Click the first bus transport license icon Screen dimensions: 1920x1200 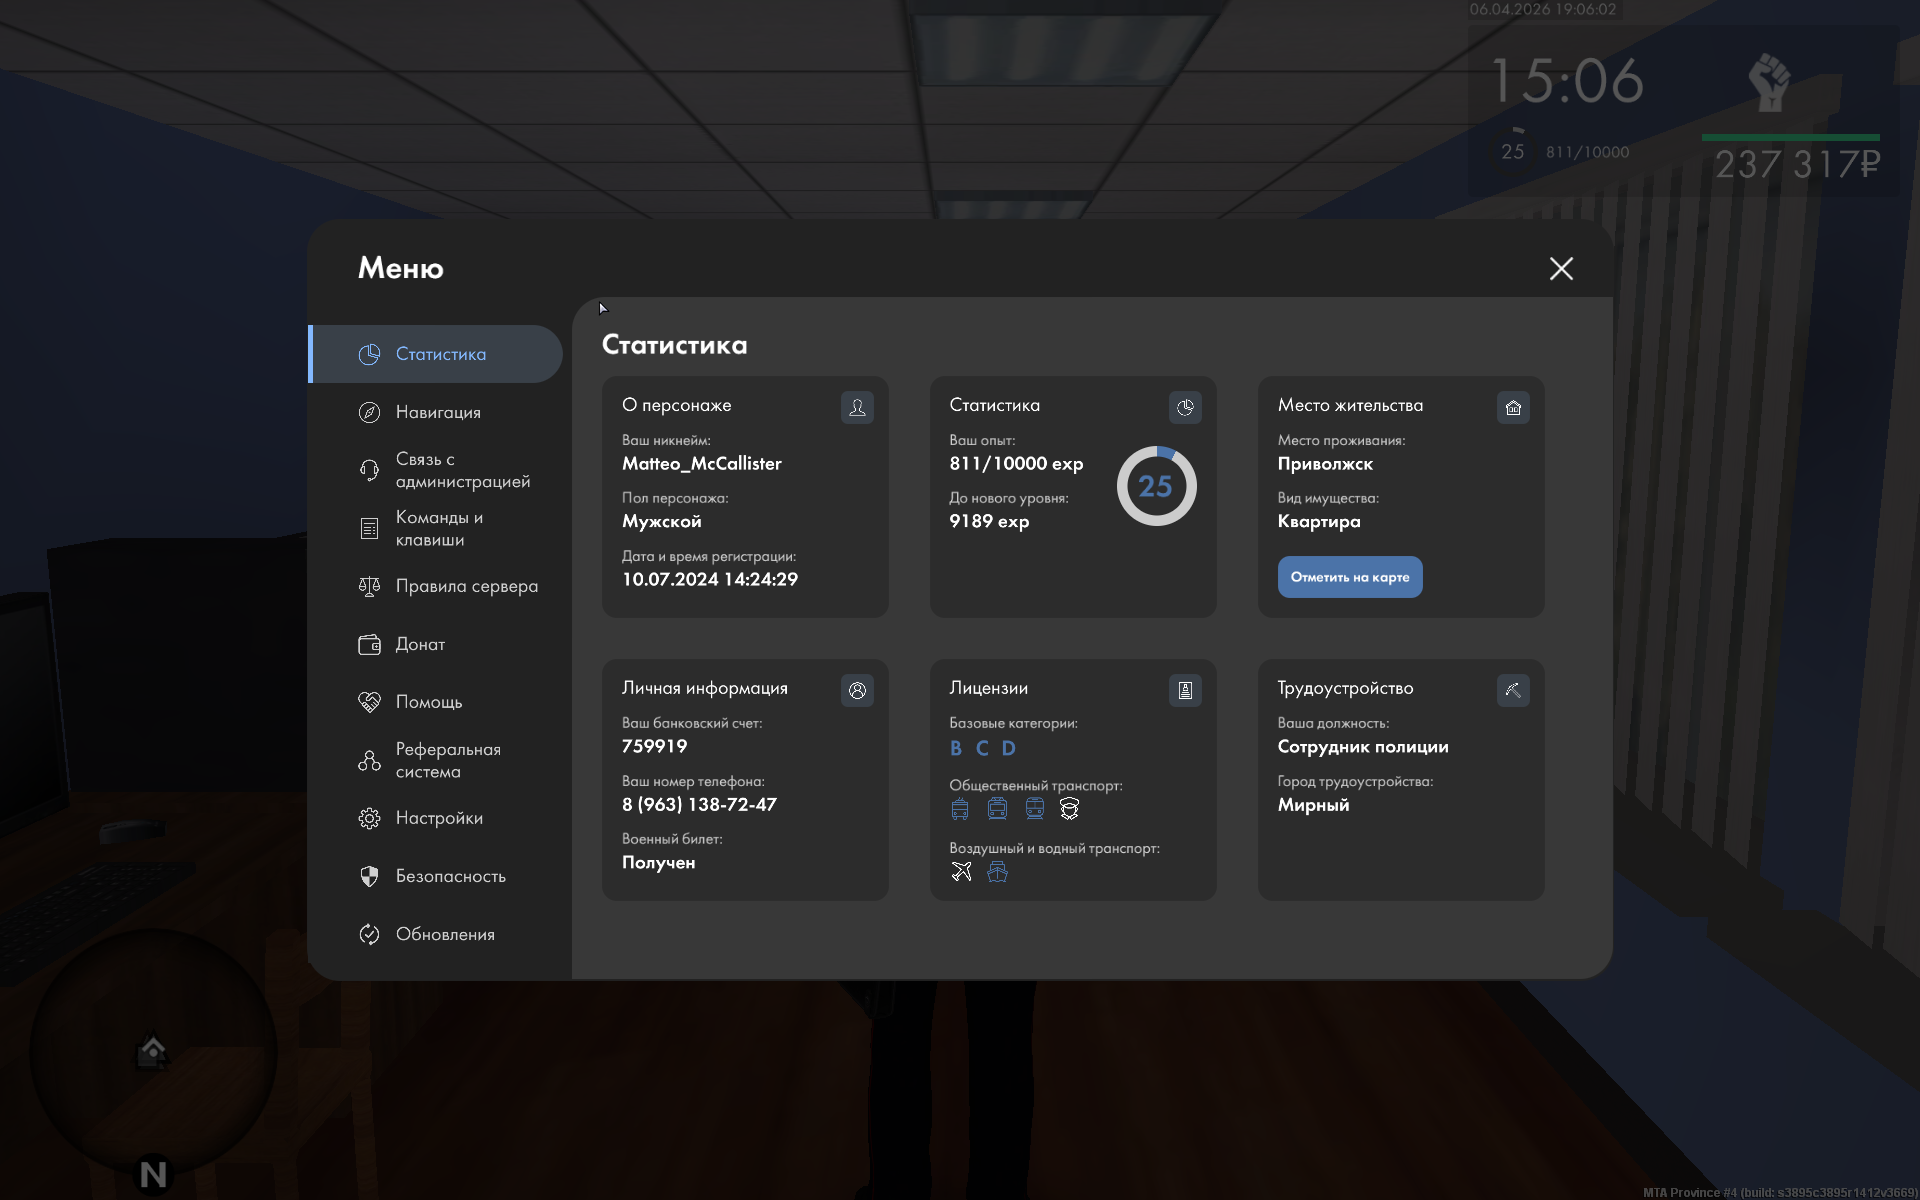tap(960, 809)
